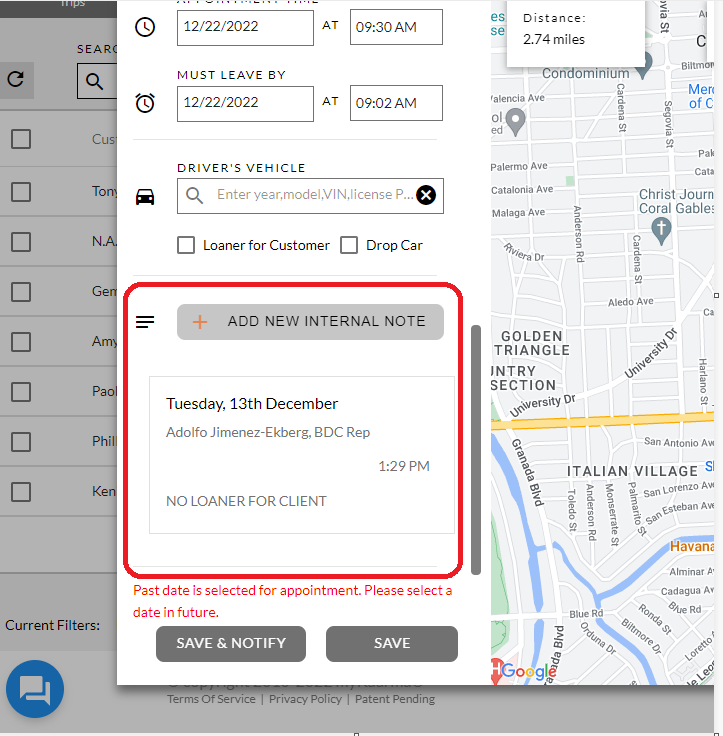Click the internal notes lines icon
This screenshot has height=736, width=723.
tap(145, 322)
